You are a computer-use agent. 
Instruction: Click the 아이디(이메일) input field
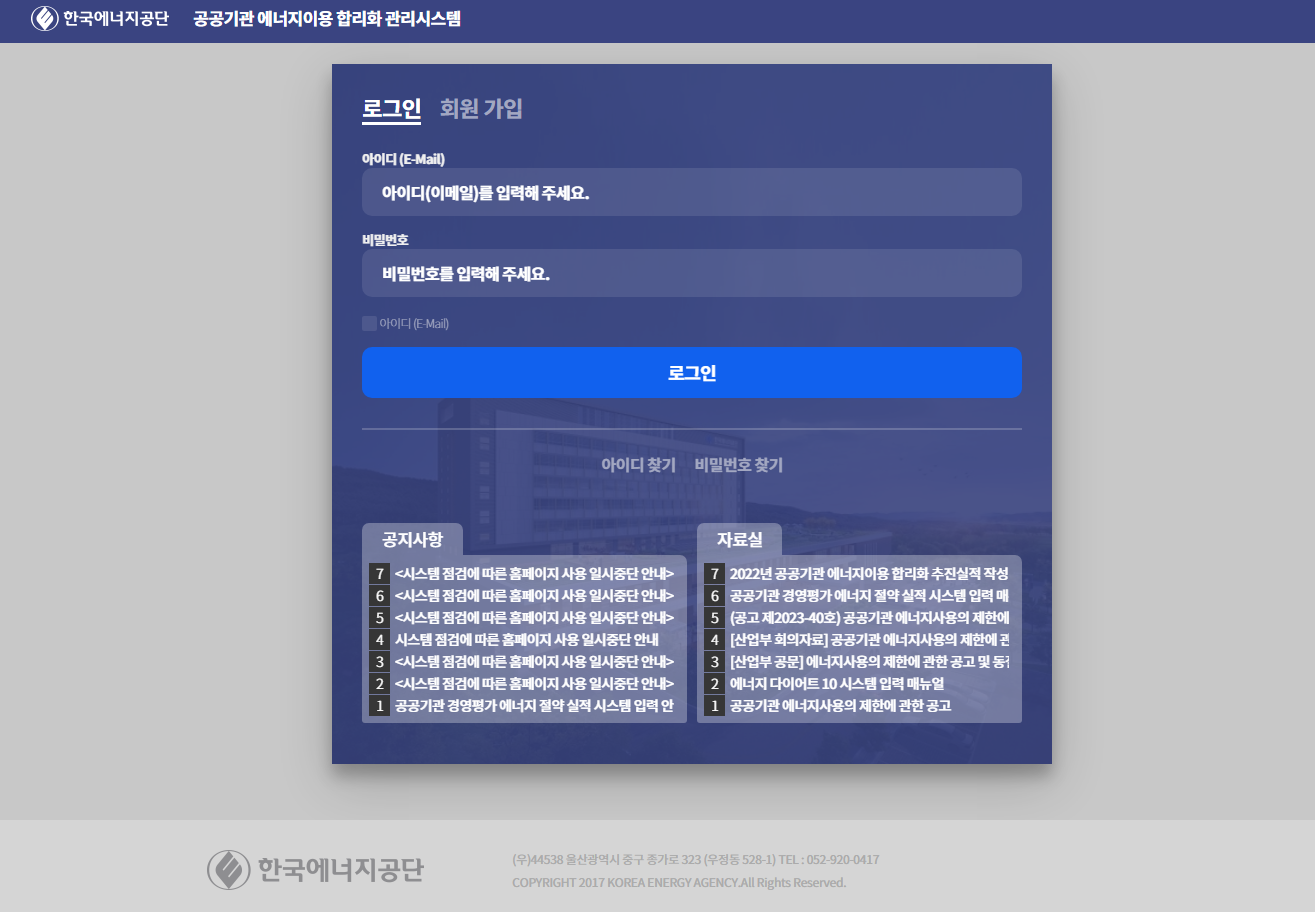tap(691, 192)
